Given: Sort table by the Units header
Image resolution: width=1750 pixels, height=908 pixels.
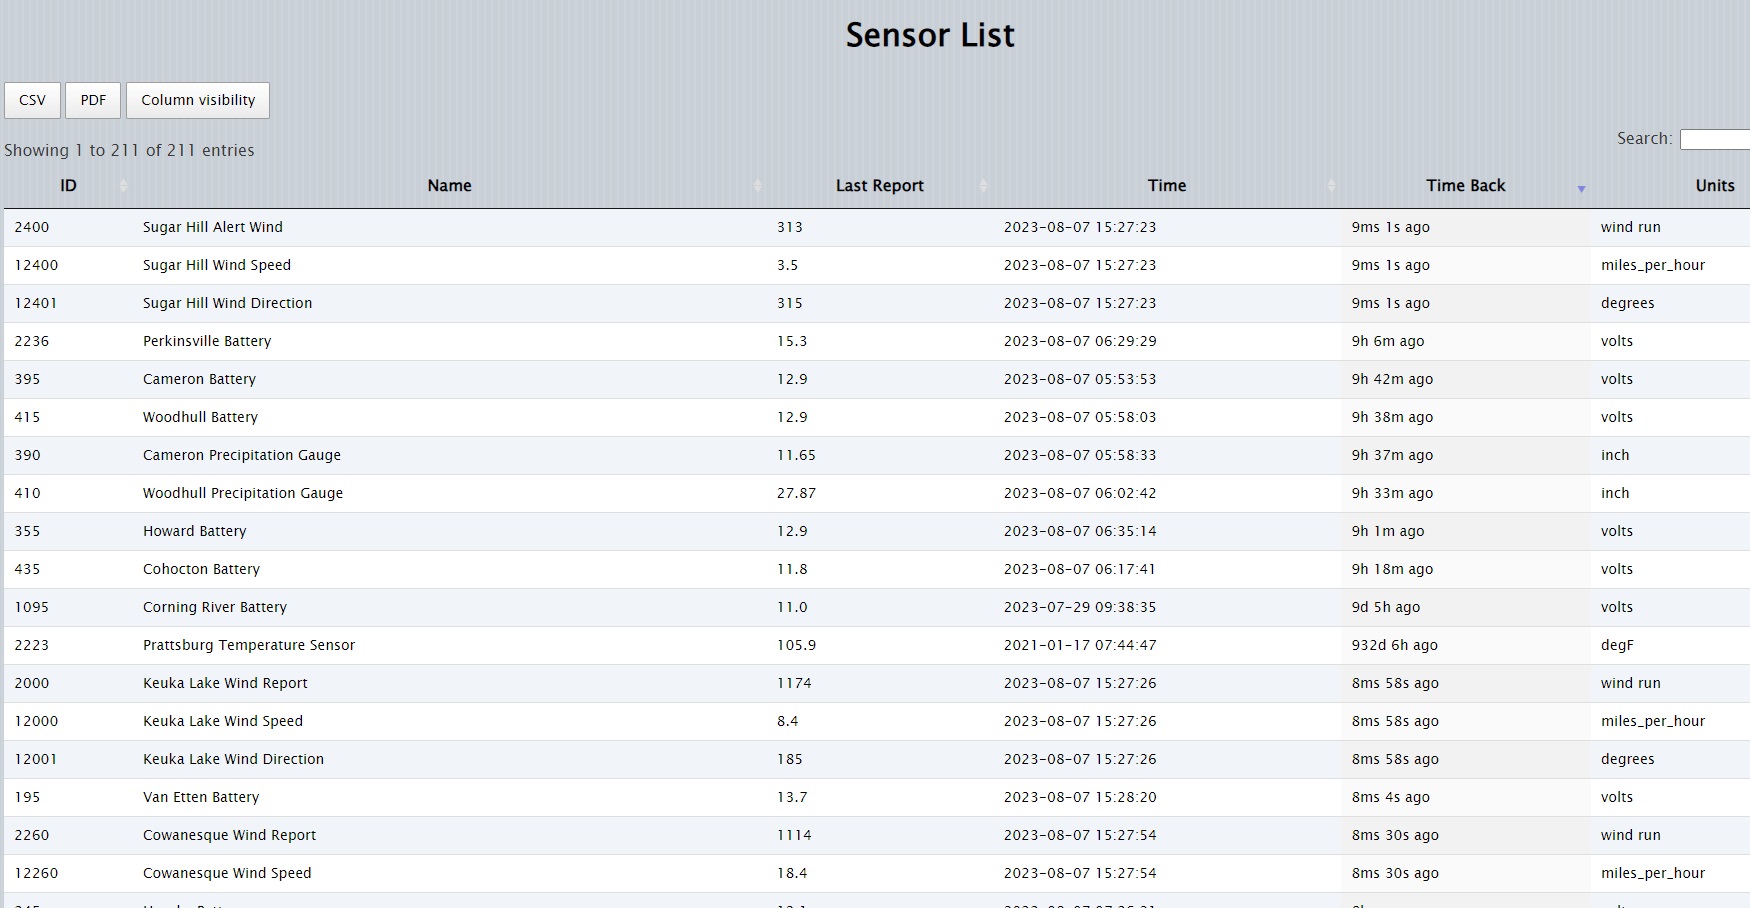Looking at the screenshot, I should coord(1714,186).
